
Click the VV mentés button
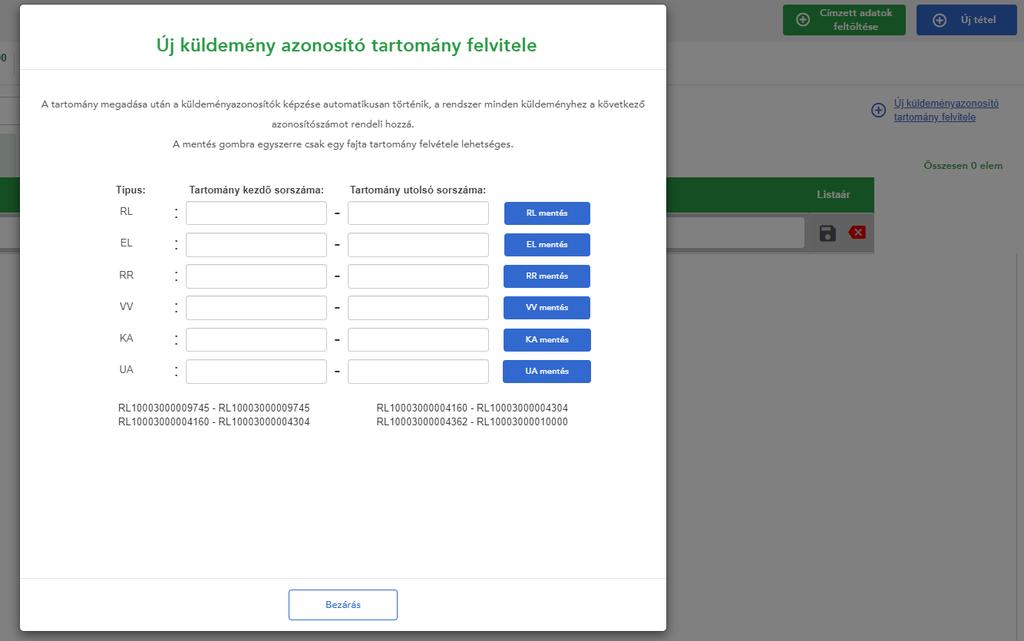pyautogui.click(x=547, y=307)
